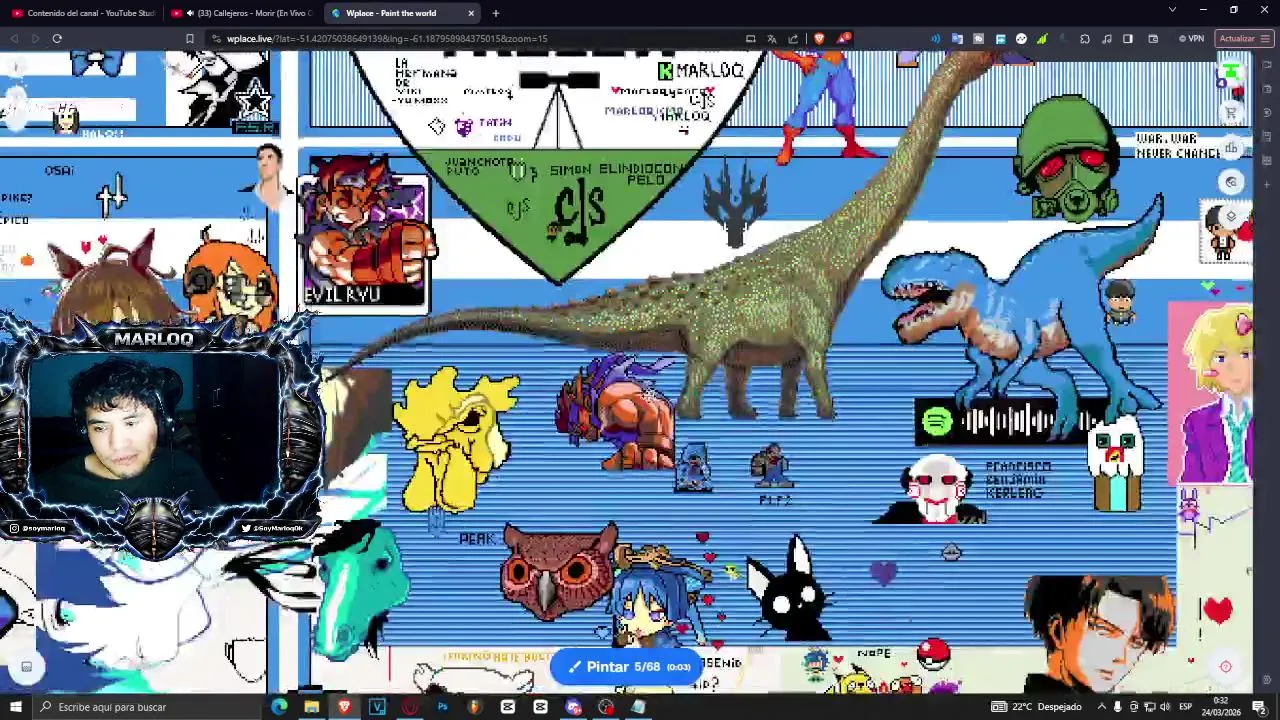Click the ESP language indicator

(x=1186, y=707)
